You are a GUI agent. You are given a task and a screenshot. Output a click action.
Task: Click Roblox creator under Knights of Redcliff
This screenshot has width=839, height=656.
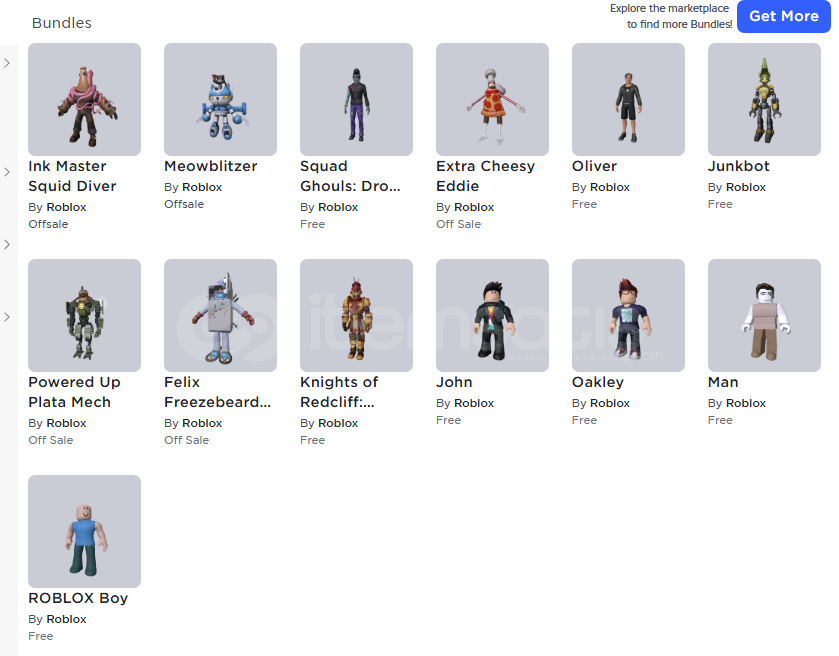pos(338,423)
